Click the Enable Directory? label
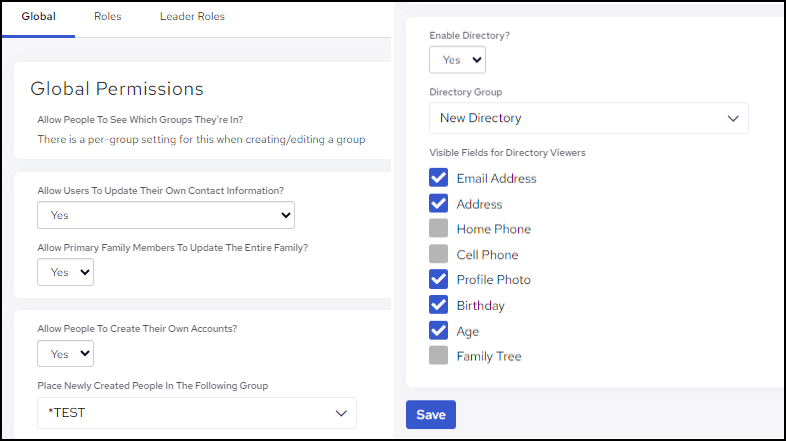786x441 pixels. coord(469,36)
